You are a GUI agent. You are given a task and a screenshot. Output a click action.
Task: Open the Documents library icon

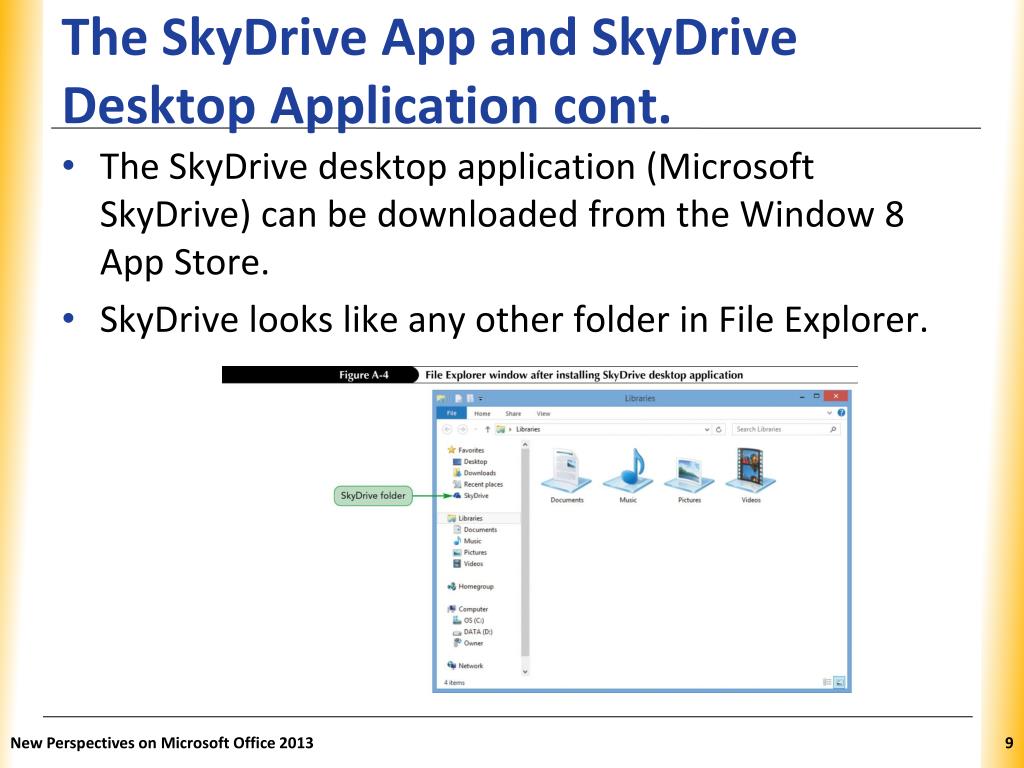tap(566, 470)
